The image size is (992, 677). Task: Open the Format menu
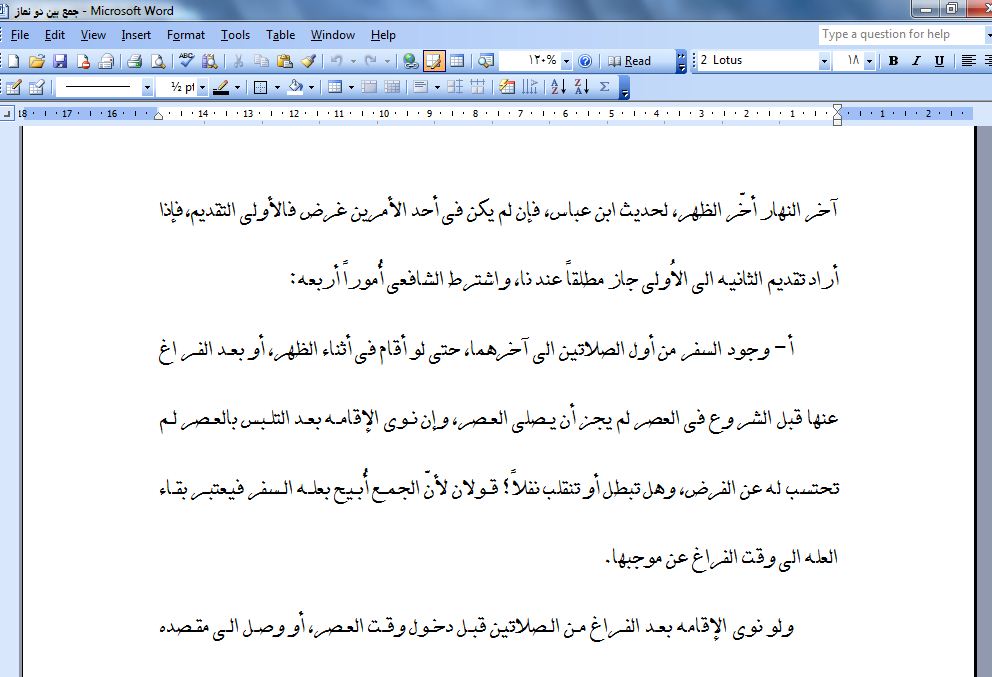click(x=185, y=35)
